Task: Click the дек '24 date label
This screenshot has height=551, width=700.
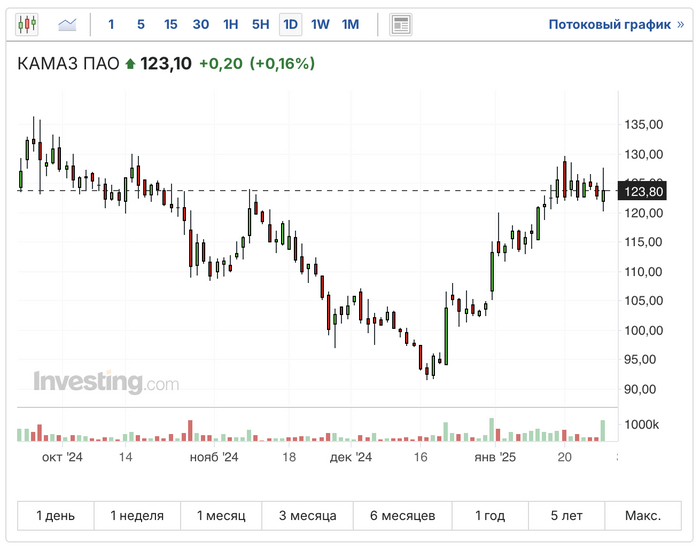Action: point(351,457)
